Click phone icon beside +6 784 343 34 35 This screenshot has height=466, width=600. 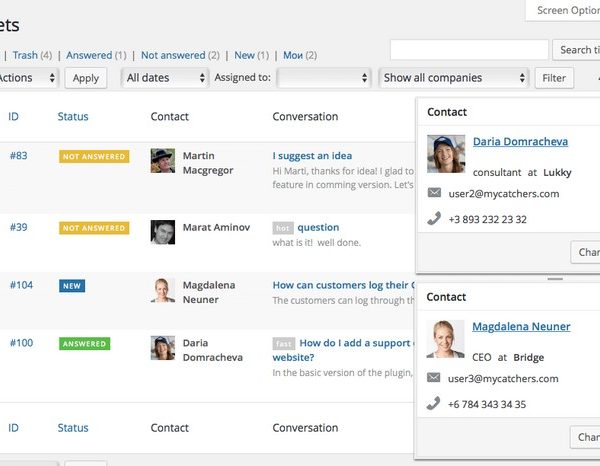click(x=434, y=404)
